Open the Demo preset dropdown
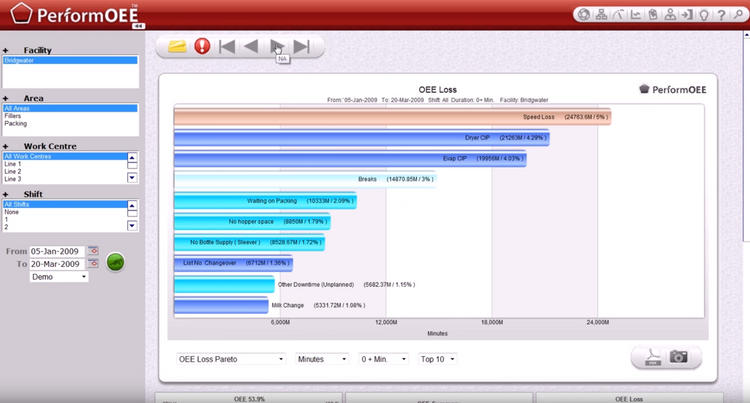 coord(59,277)
